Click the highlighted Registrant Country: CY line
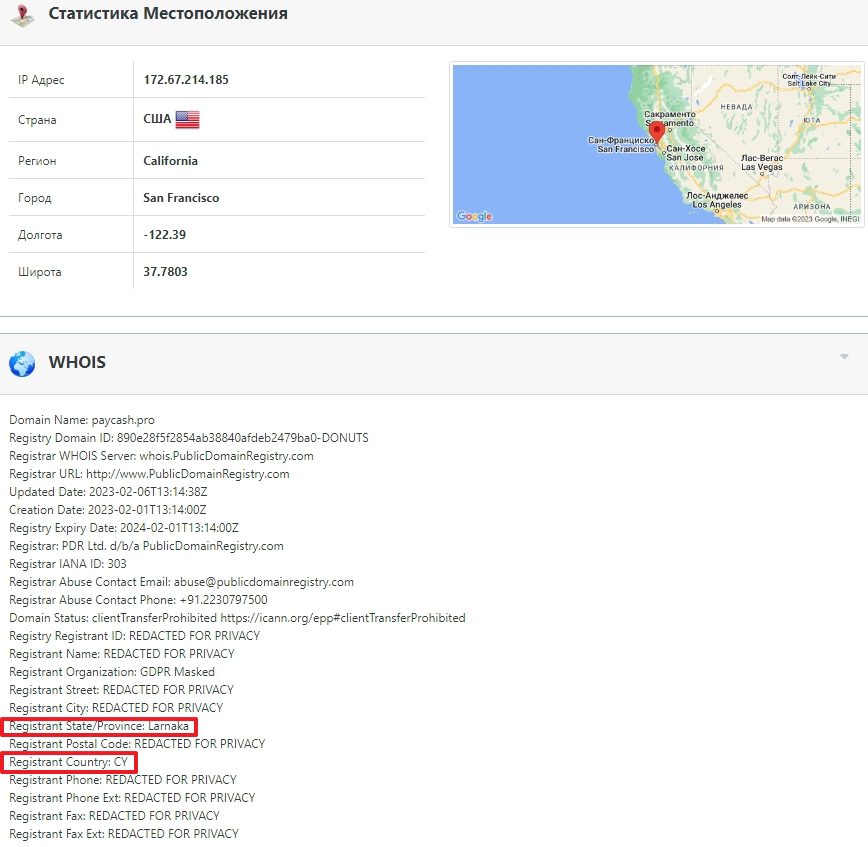Screen dimensions: 868x847 [68, 762]
